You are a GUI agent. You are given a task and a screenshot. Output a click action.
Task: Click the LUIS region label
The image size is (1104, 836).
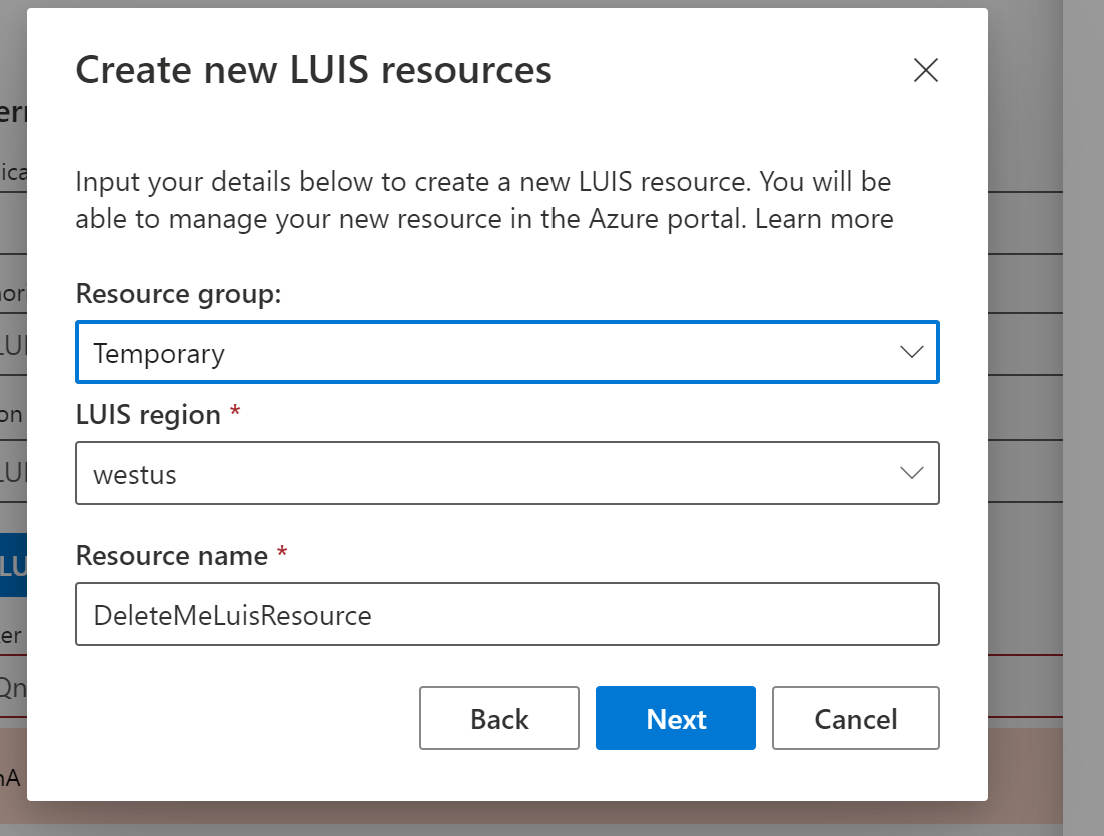tap(149, 416)
